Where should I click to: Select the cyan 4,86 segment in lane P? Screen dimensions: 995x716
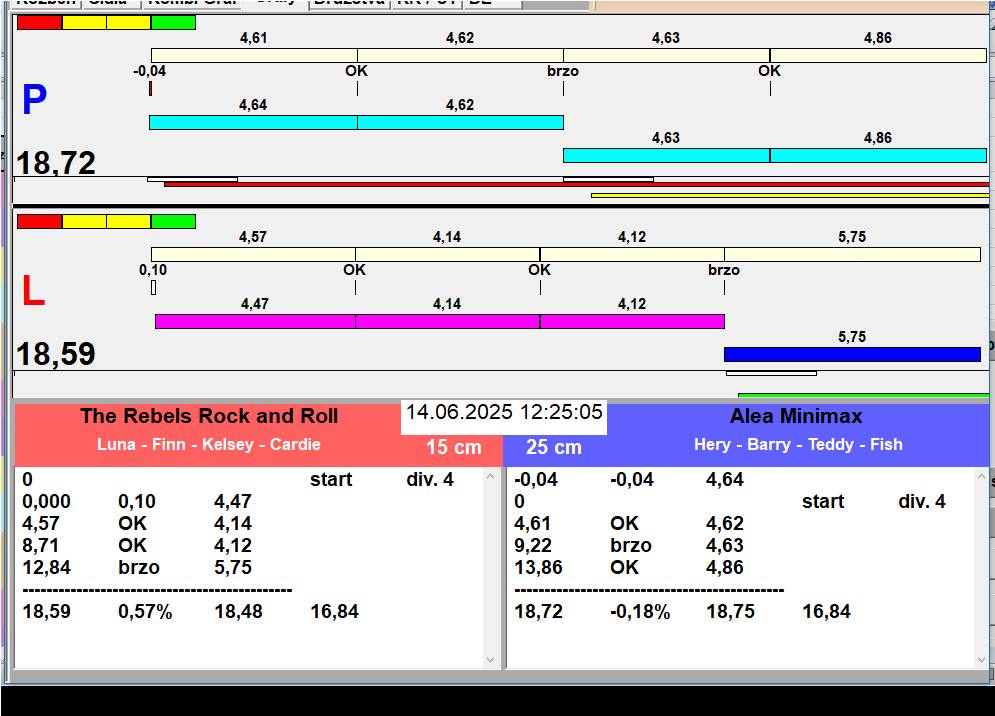click(x=878, y=155)
